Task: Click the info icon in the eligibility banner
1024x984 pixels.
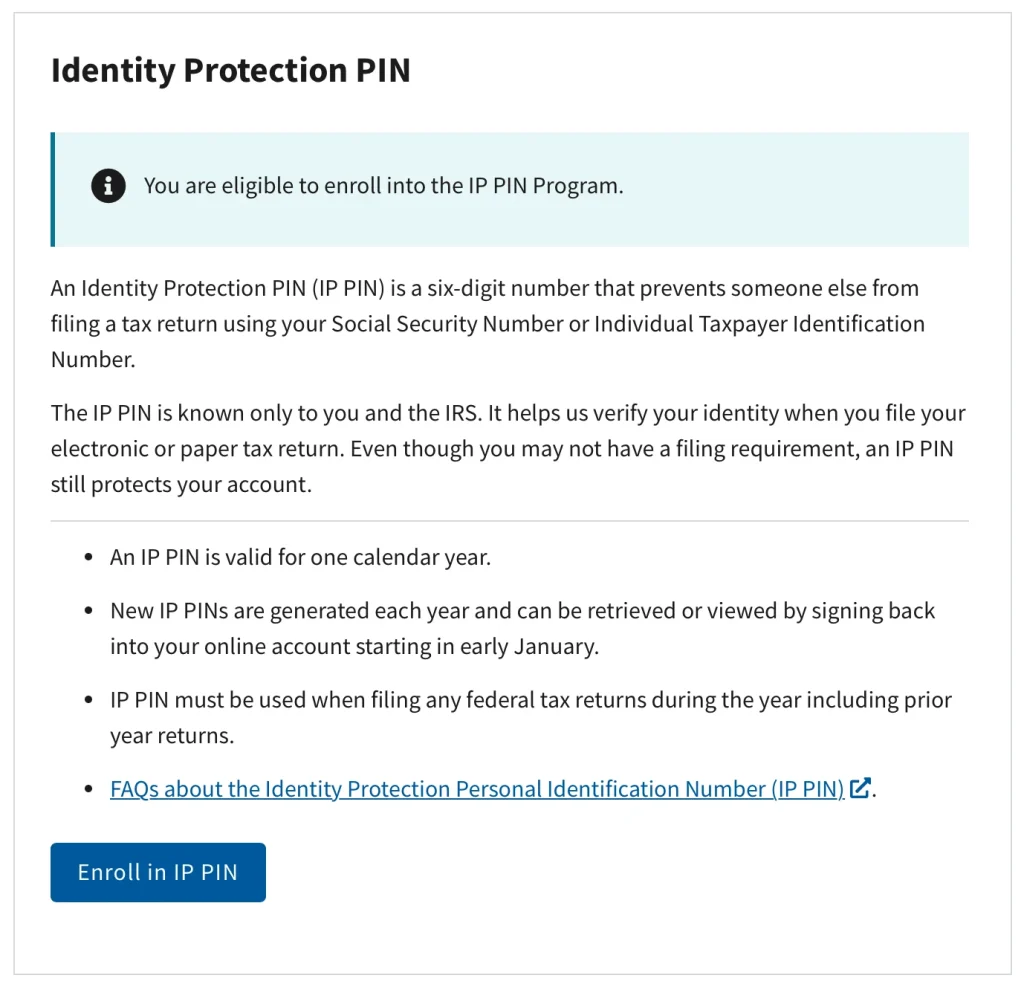Action: 108,186
